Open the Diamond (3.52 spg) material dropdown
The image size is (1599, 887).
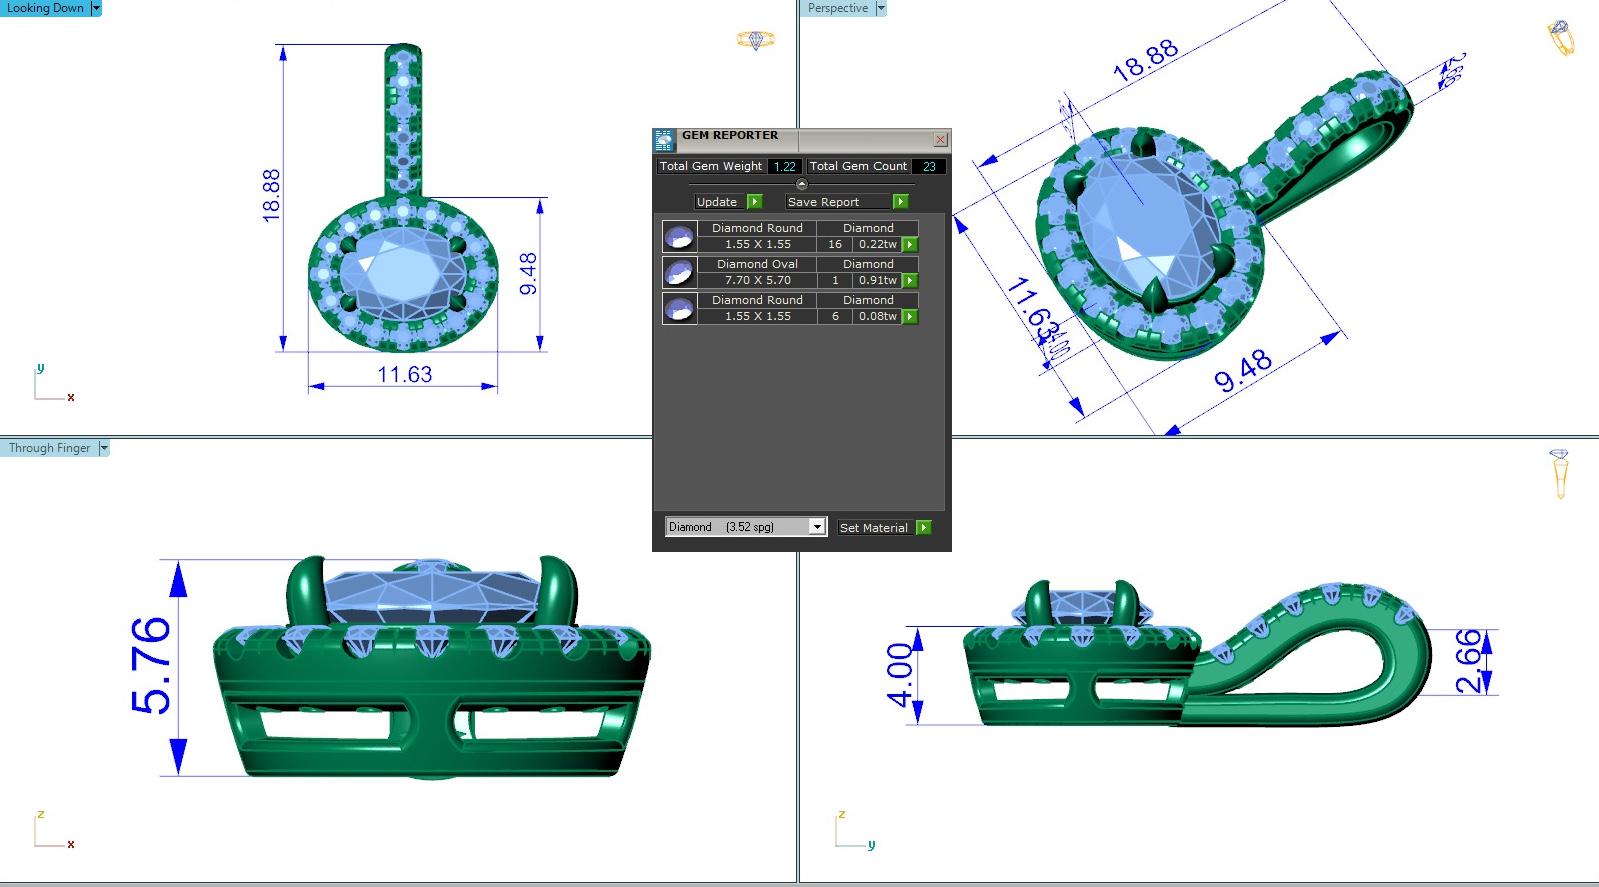click(817, 527)
